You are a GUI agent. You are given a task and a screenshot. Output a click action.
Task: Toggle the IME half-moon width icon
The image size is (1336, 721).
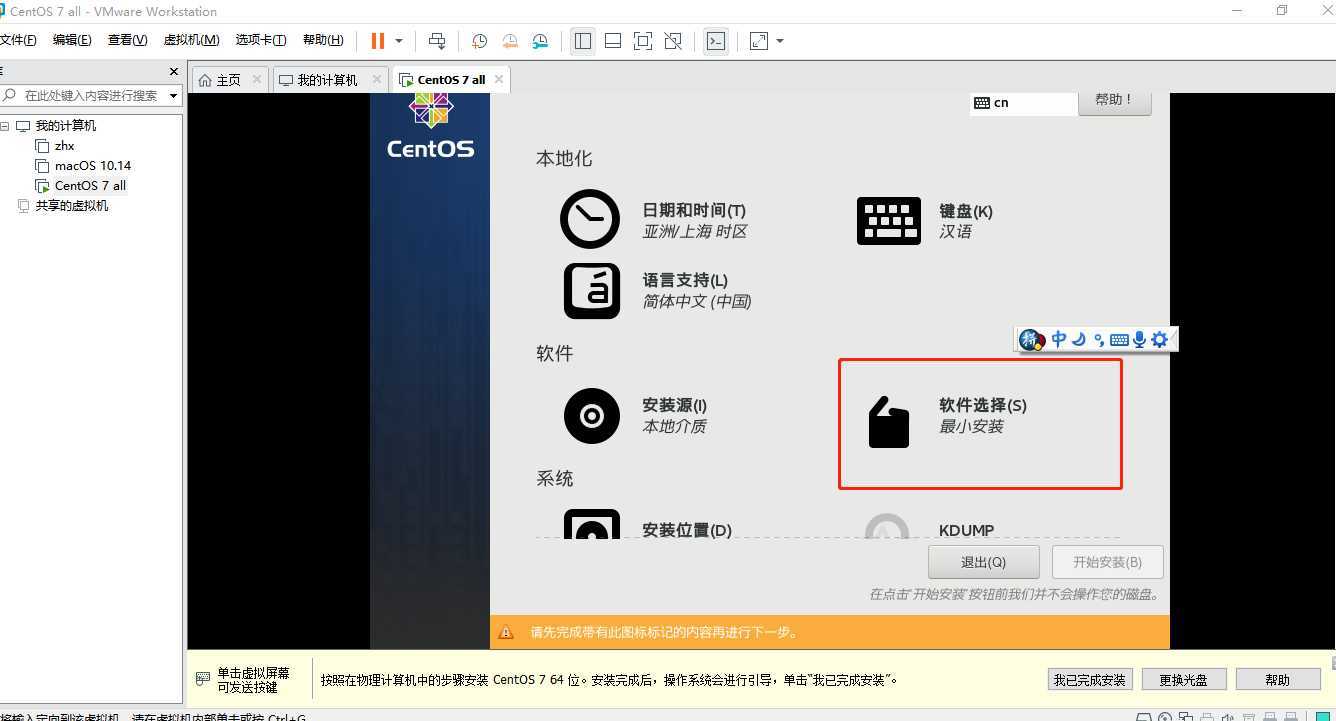1079,339
